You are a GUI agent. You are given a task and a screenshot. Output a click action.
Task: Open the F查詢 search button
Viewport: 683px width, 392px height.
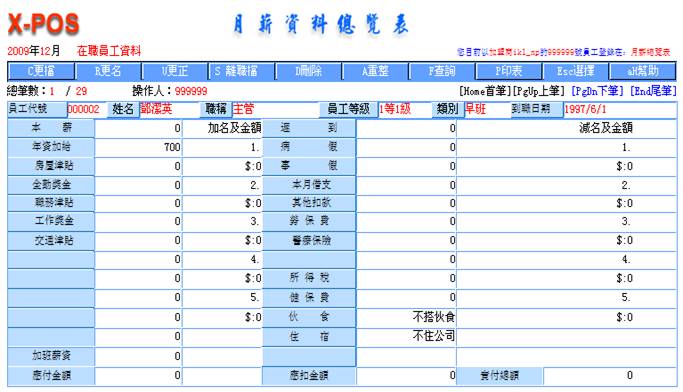click(442, 71)
